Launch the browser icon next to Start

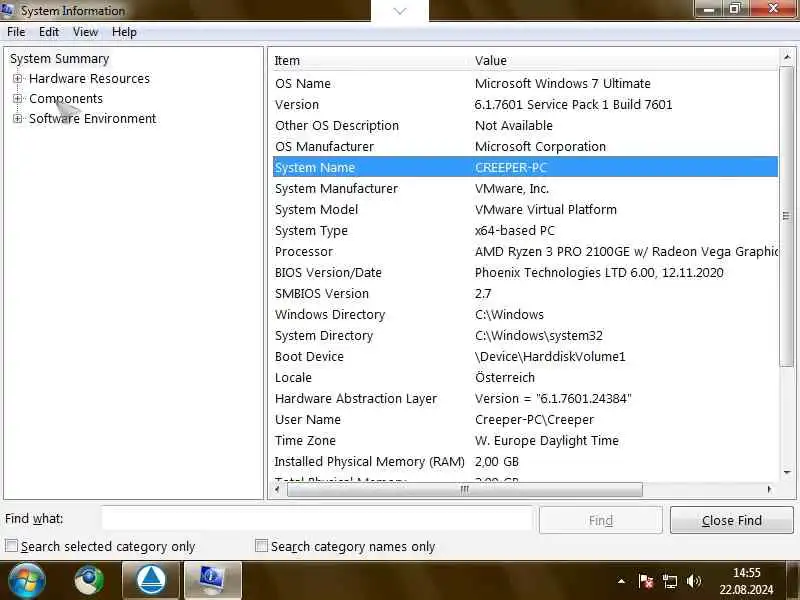pyautogui.click(x=89, y=581)
